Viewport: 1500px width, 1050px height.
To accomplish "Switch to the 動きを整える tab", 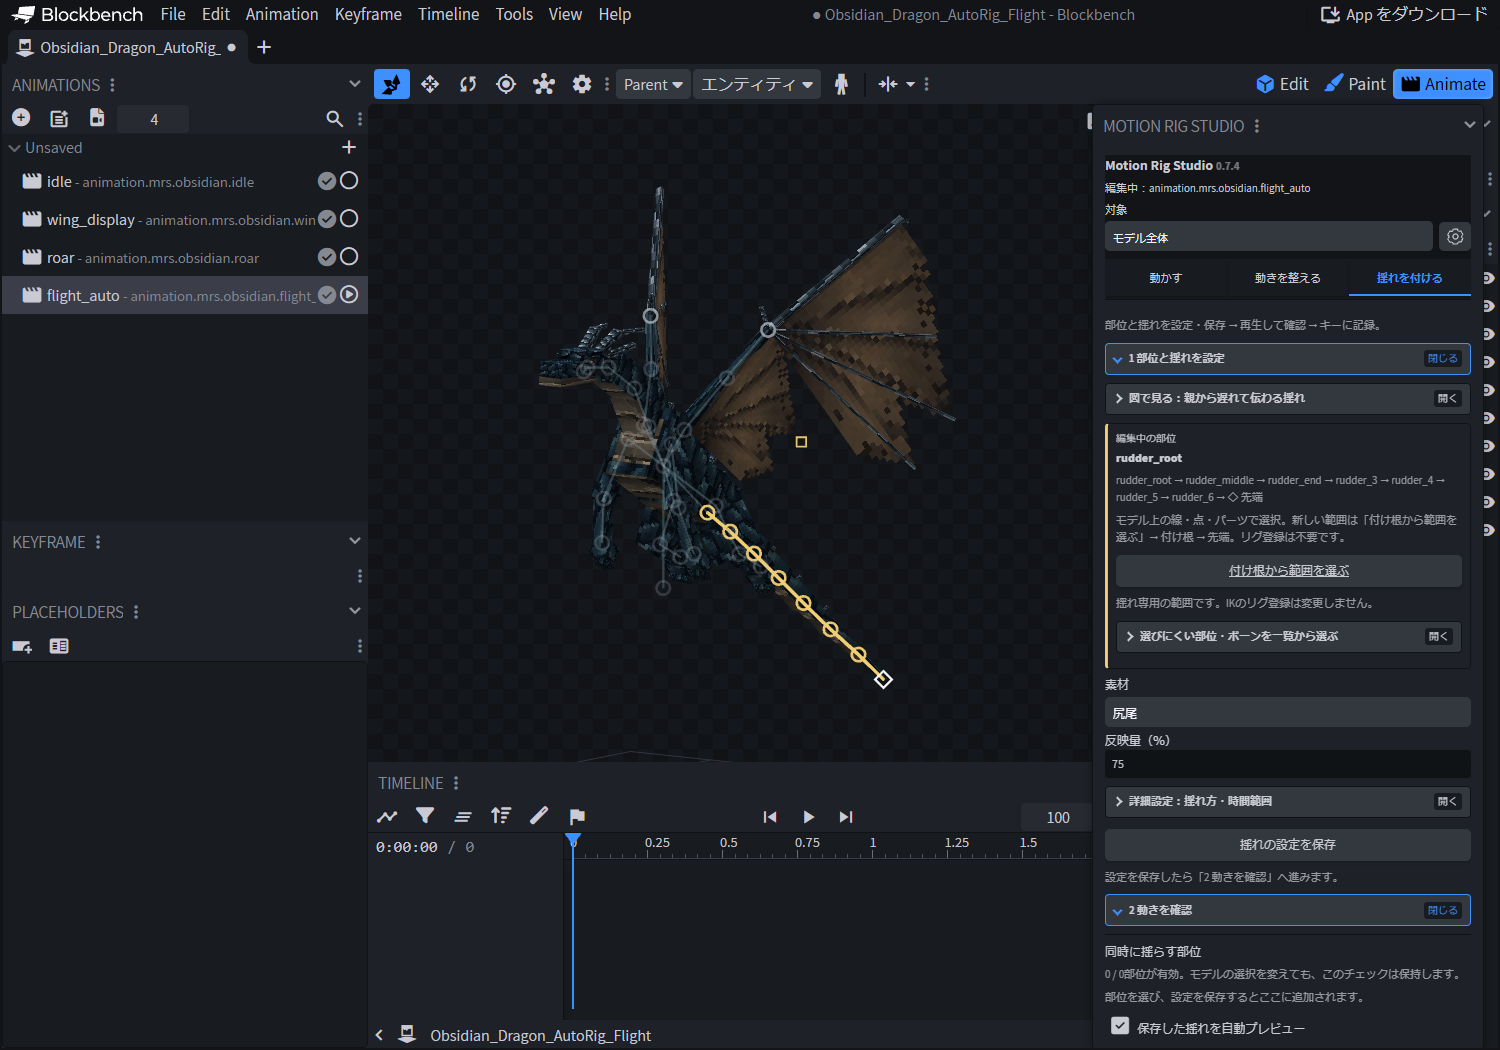I will pyautogui.click(x=1288, y=278).
